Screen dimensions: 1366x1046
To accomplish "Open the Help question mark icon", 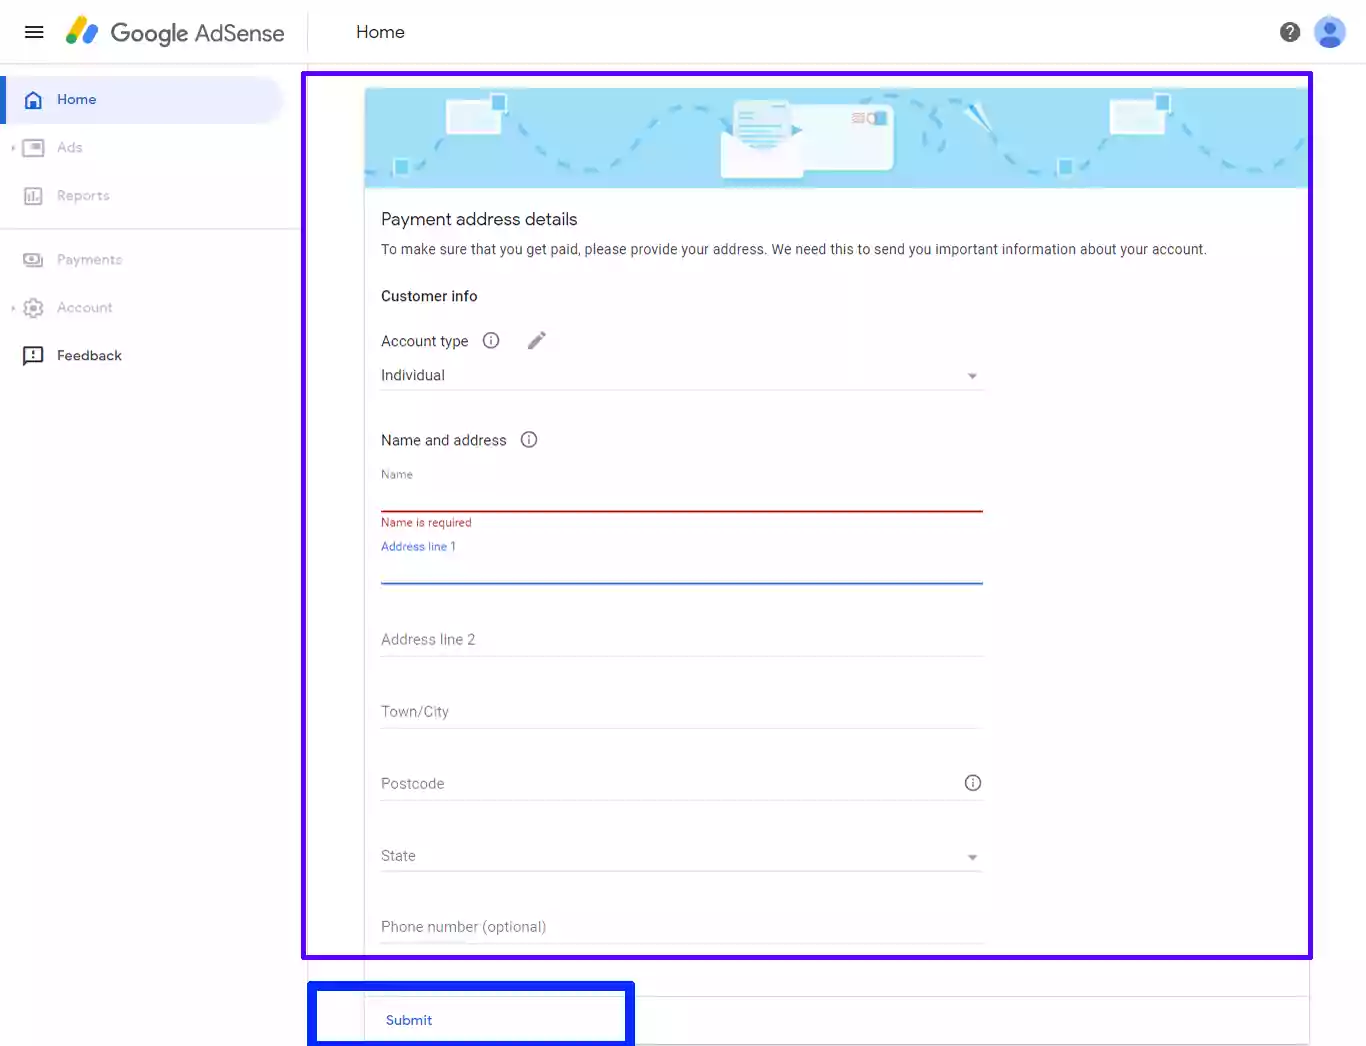I will point(1289,31).
